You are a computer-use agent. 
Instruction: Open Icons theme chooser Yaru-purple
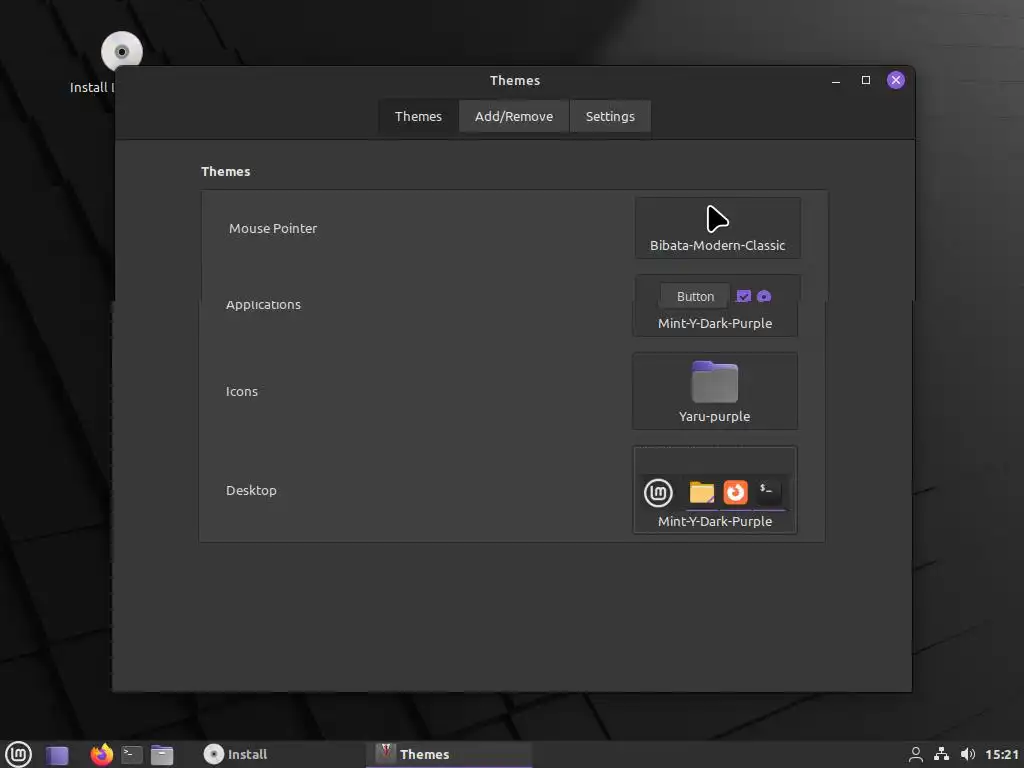pyautogui.click(x=715, y=391)
